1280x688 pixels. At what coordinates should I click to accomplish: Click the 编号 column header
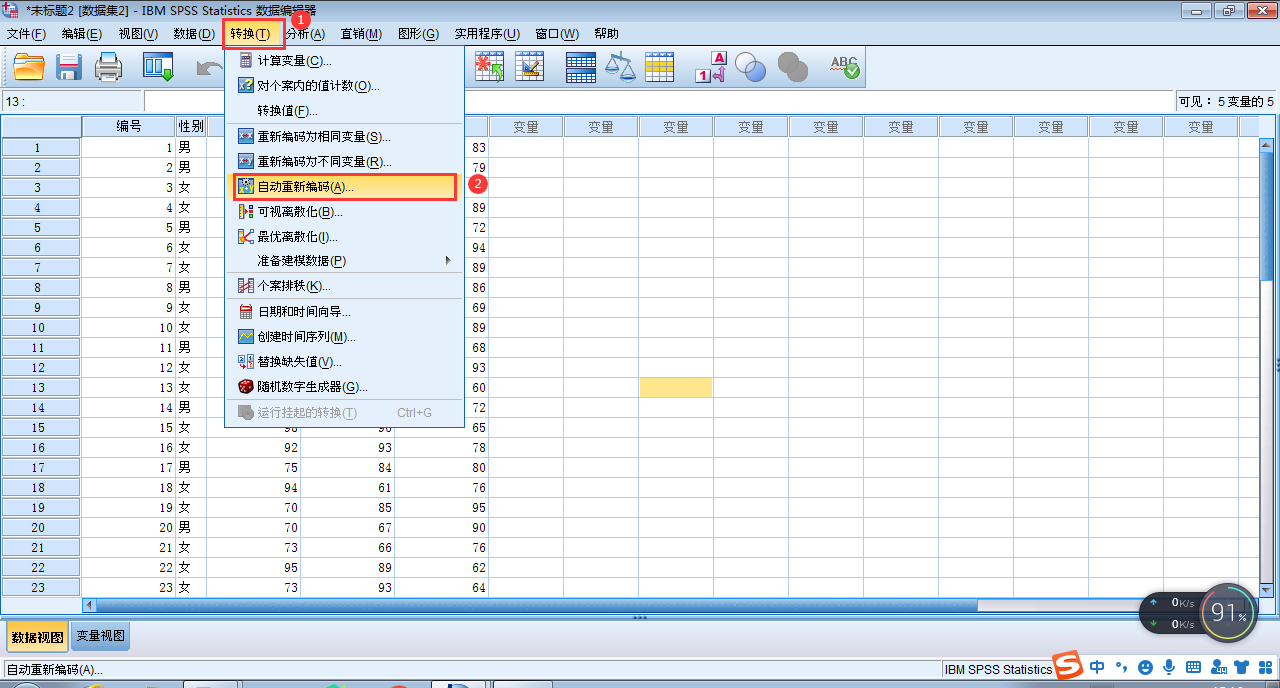coord(129,126)
